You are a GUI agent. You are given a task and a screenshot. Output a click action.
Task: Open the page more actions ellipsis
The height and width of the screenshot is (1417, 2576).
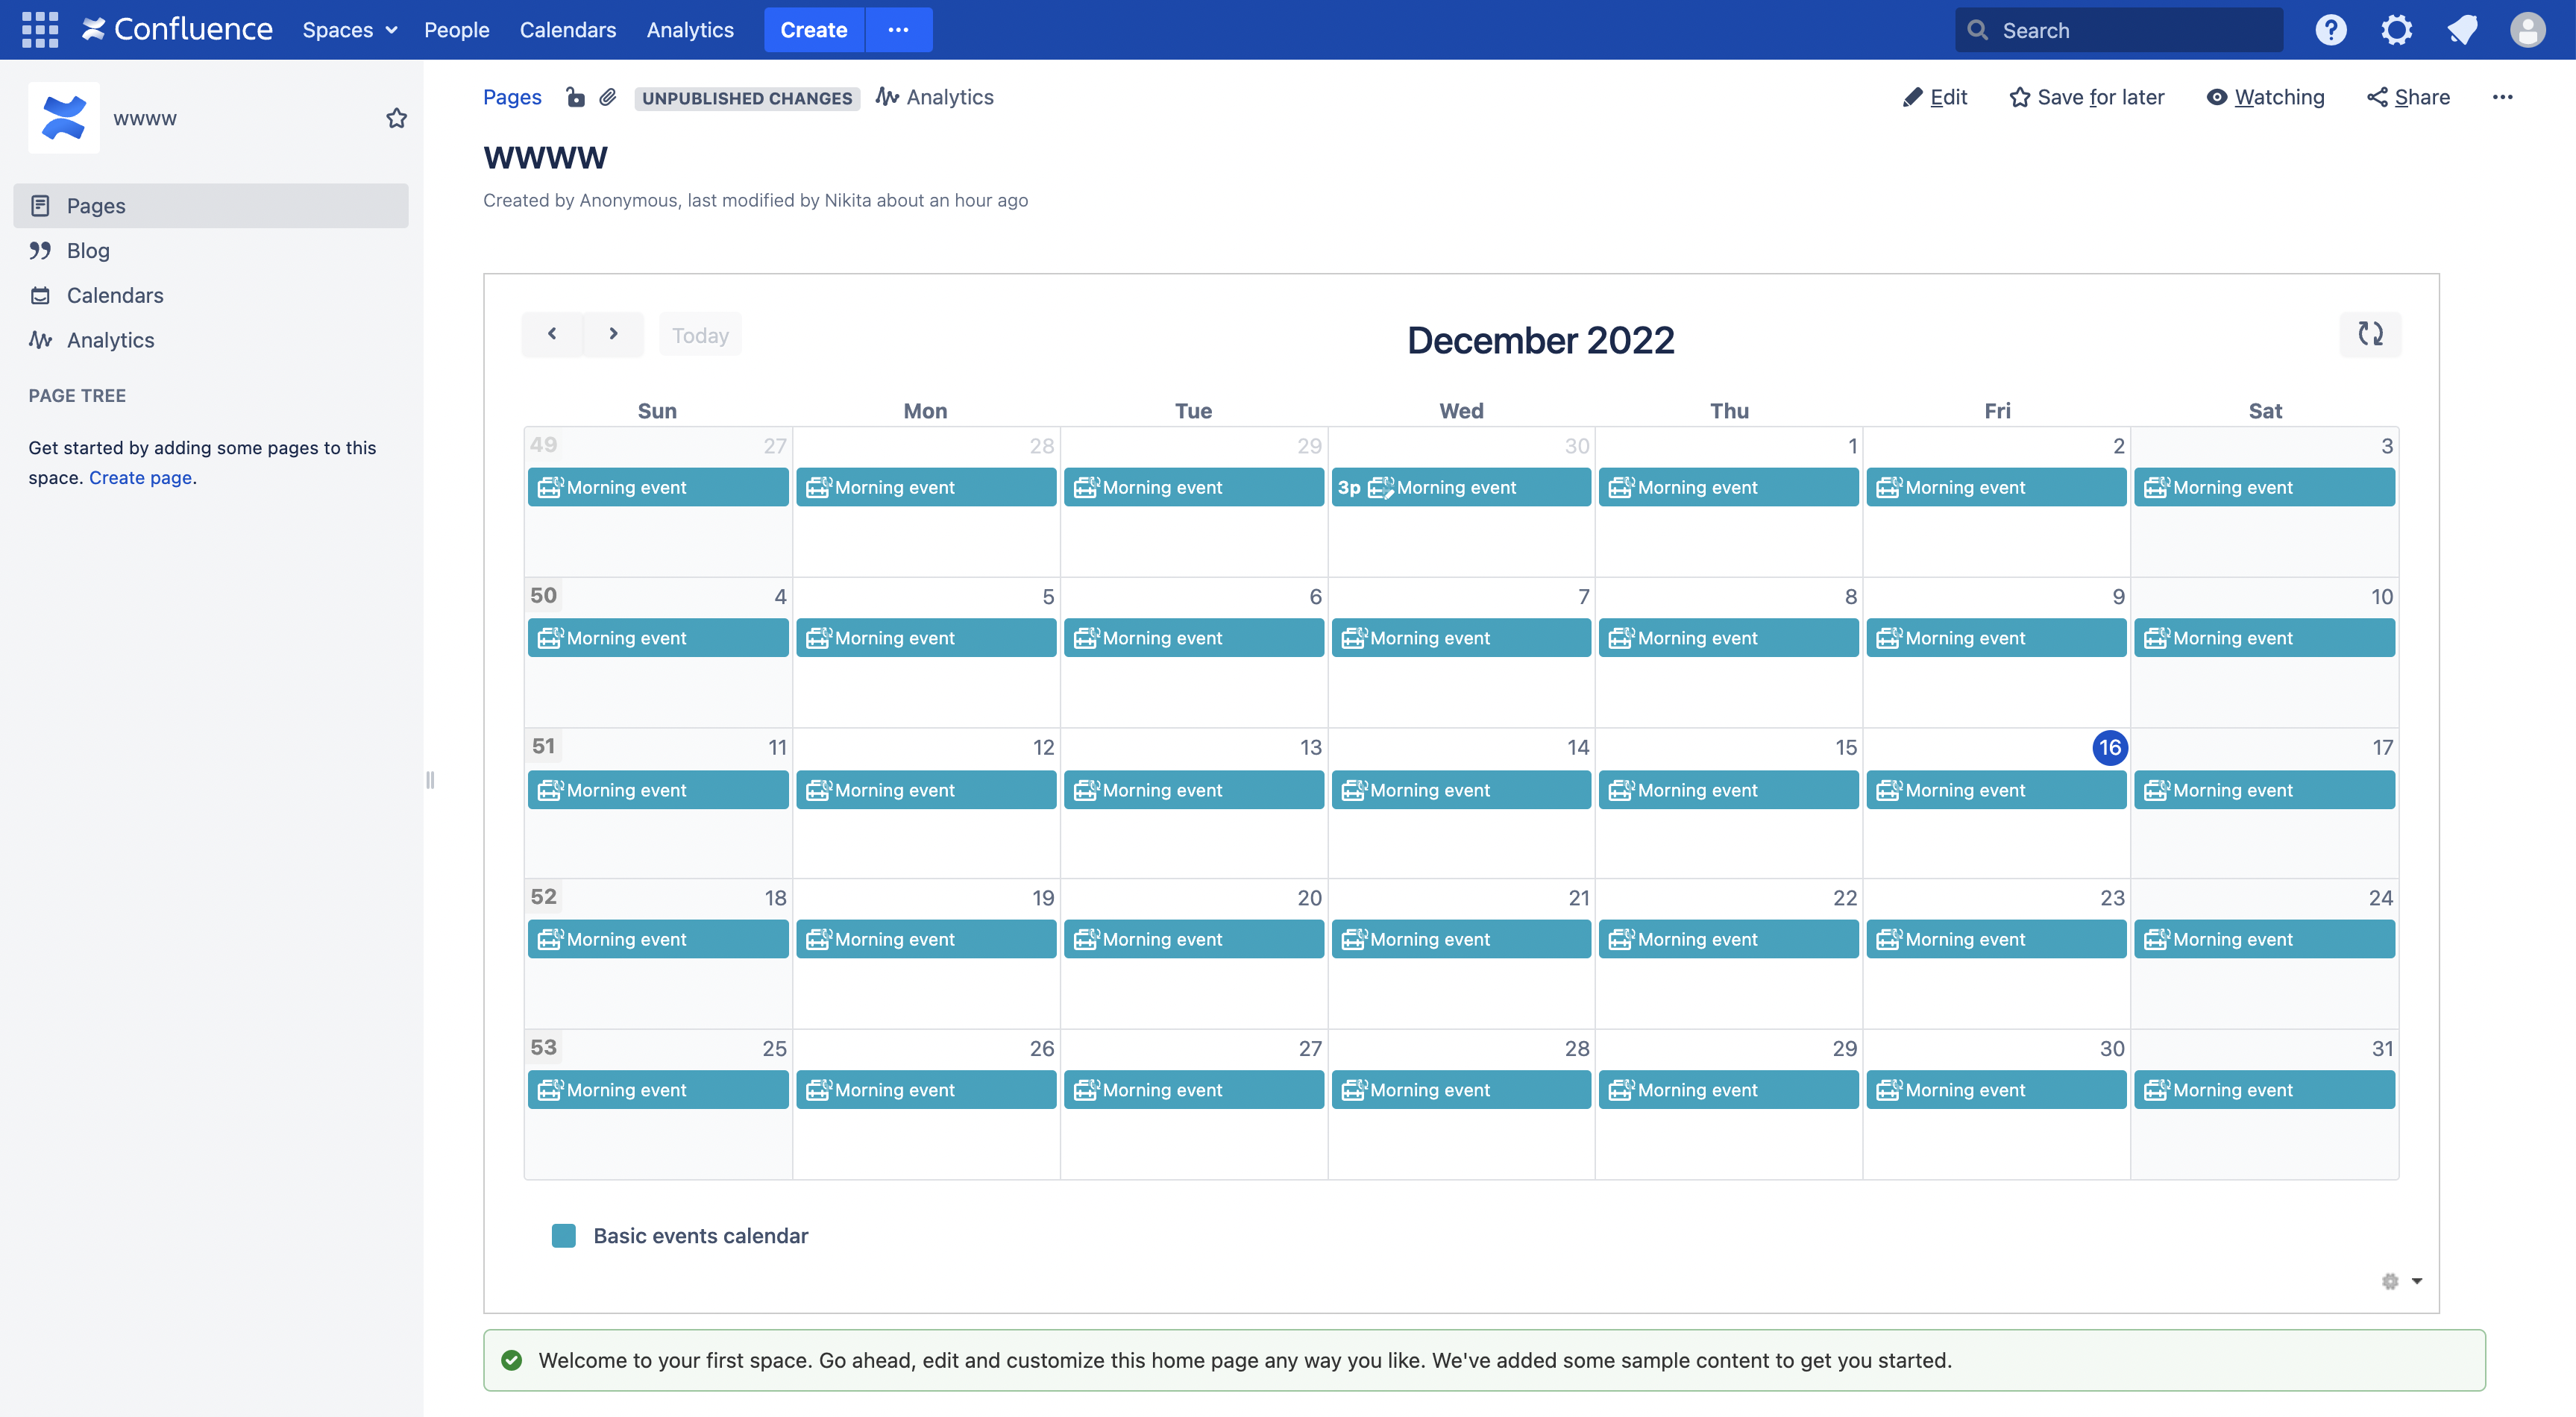pyautogui.click(x=2502, y=97)
